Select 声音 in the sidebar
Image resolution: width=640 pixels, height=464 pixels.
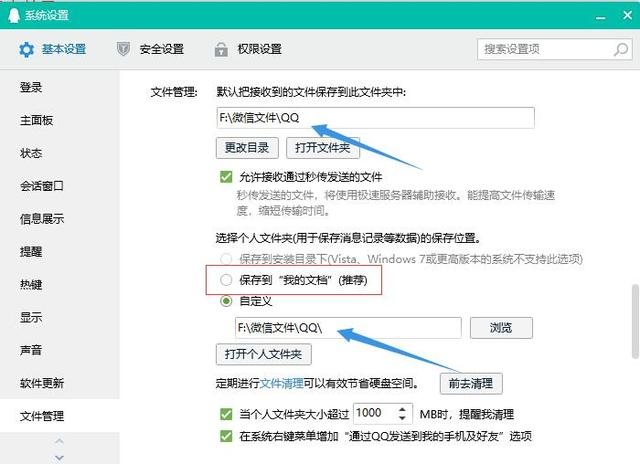pyautogui.click(x=31, y=350)
